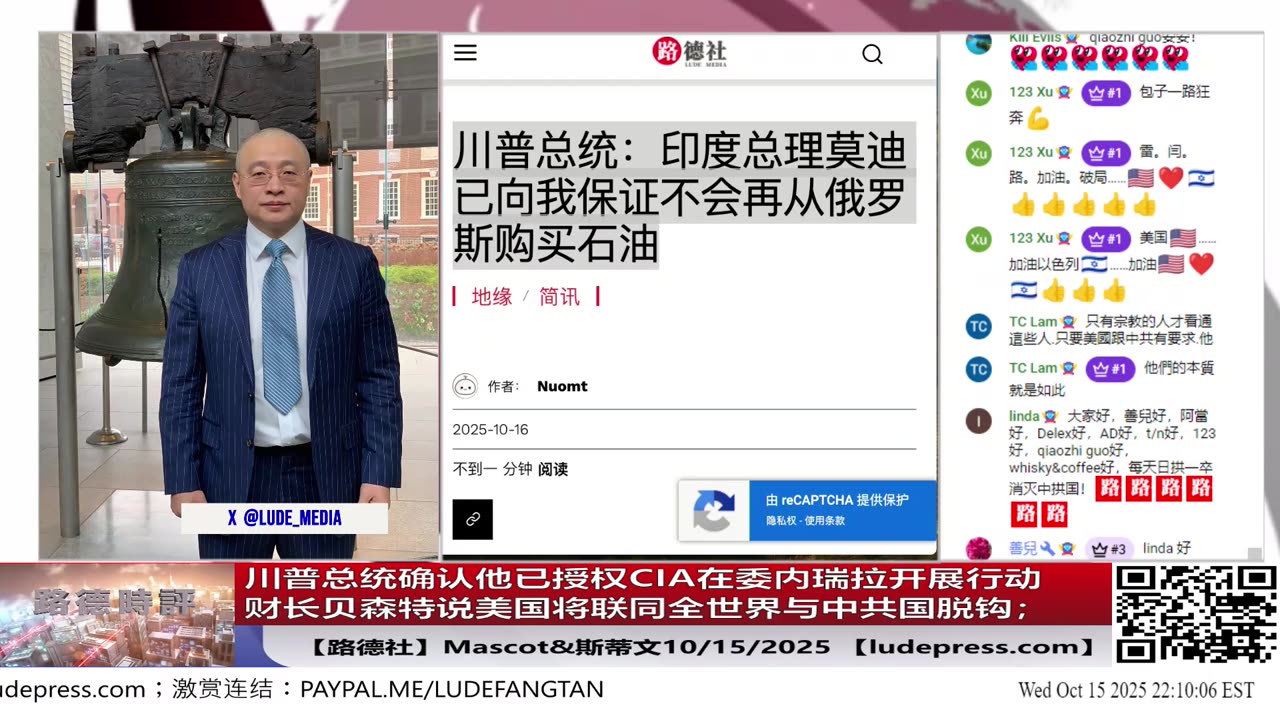Click linda's avatar in chat

tap(978, 421)
